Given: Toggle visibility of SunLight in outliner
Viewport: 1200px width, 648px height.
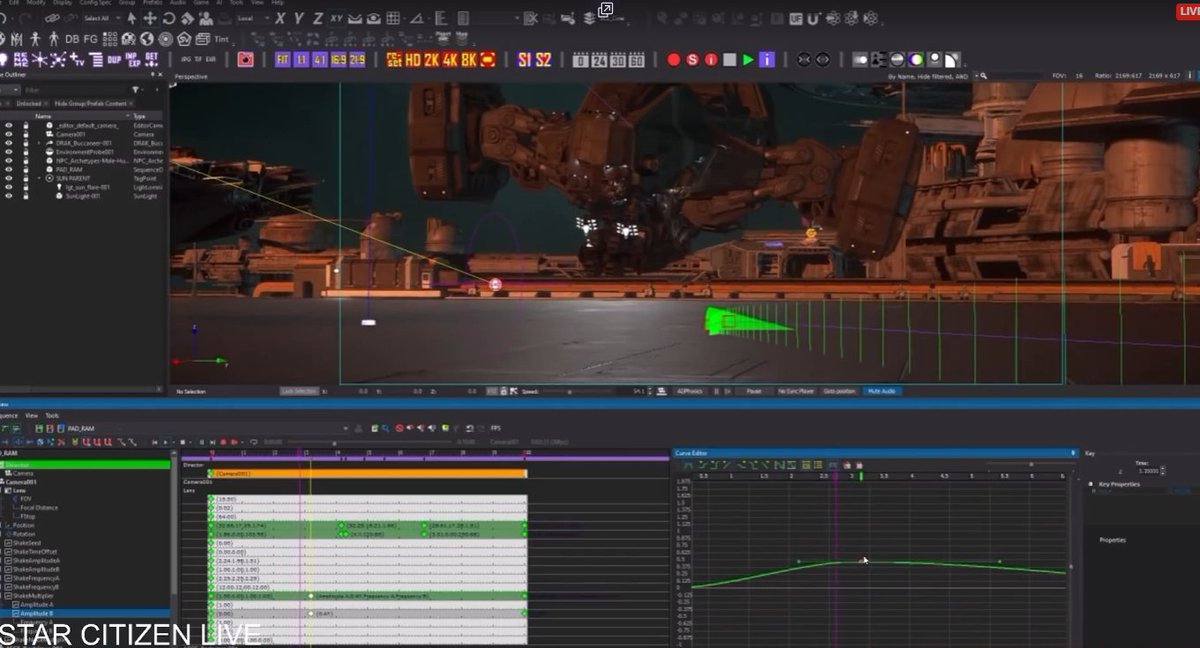Looking at the screenshot, I should 8,196.
